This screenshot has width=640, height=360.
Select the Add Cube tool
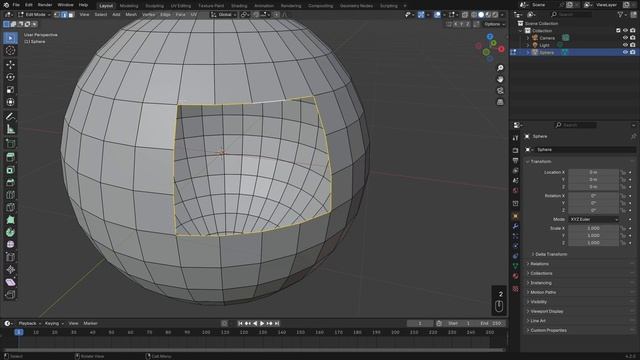10,143
